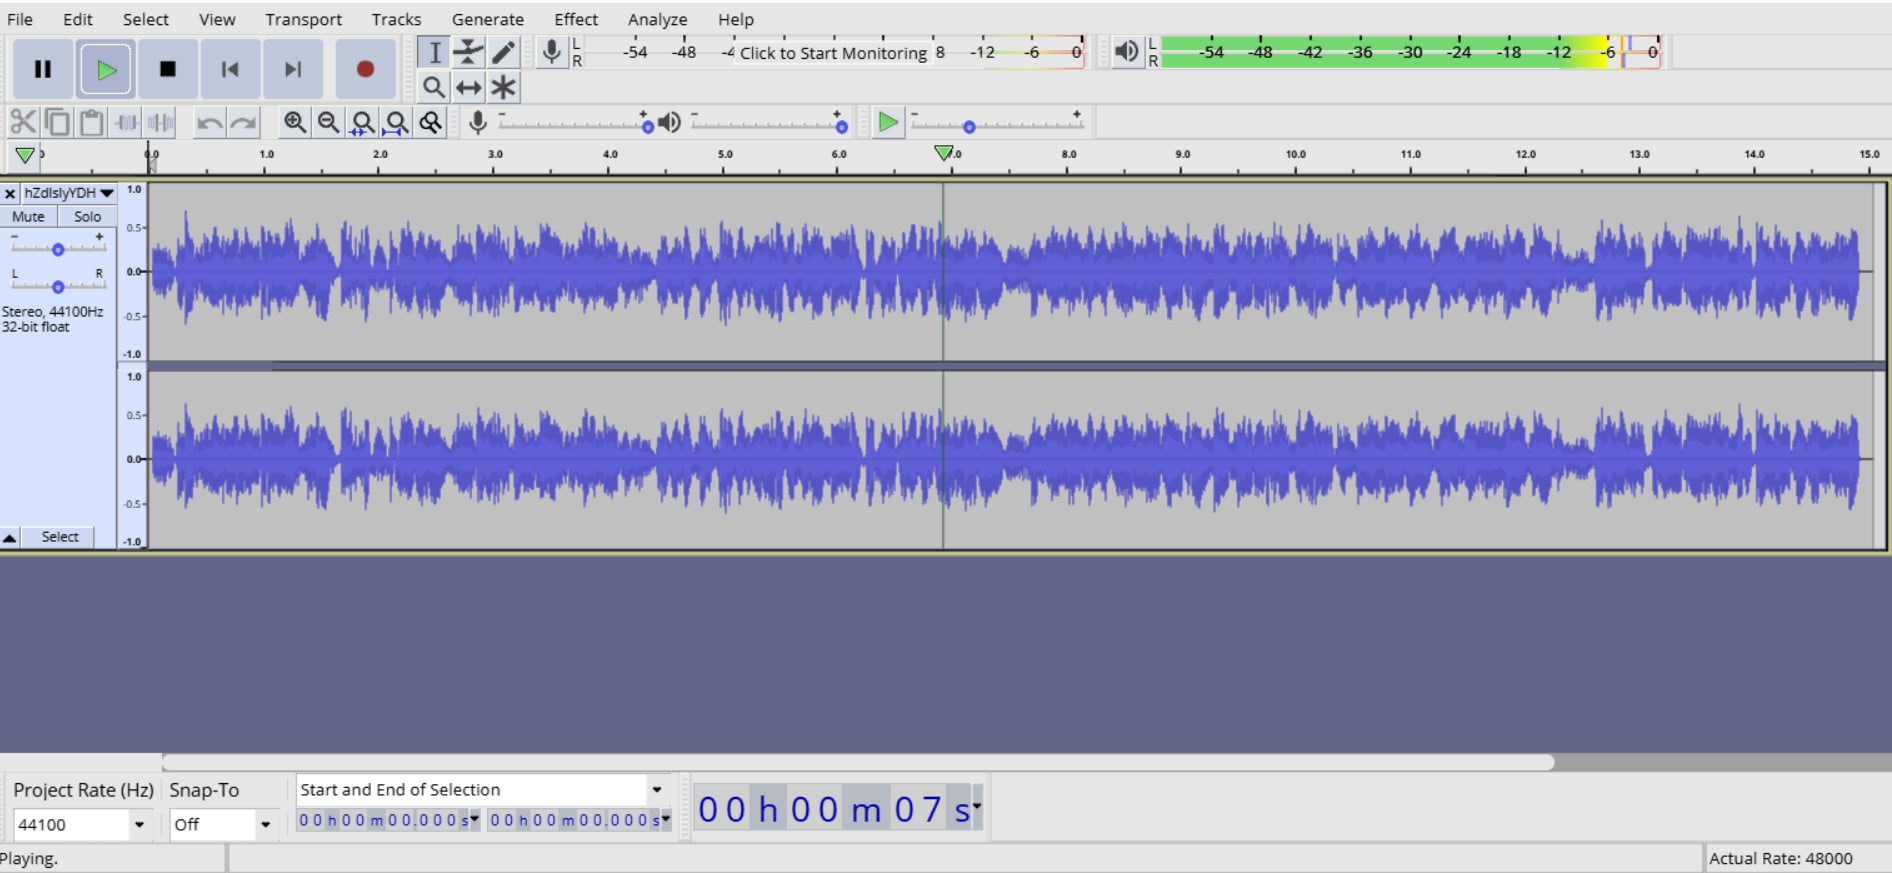Mute the hZdlslyYDH track
The width and height of the screenshot is (1892, 873).
28,216
